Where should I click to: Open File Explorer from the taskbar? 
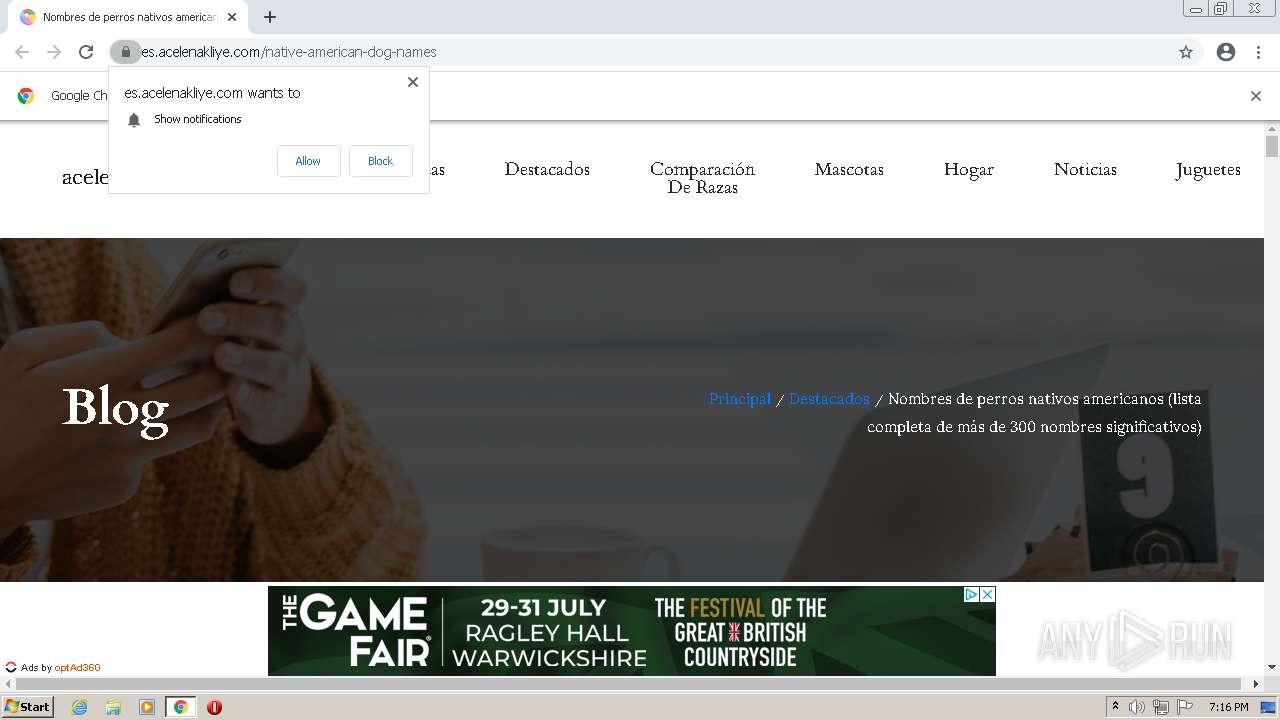coord(113,707)
